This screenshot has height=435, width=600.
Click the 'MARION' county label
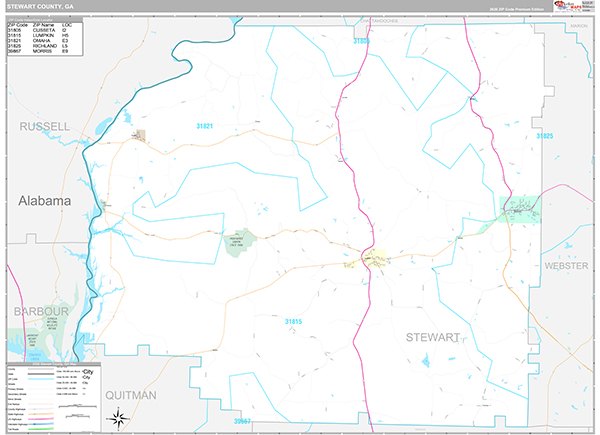click(x=579, y=26)
